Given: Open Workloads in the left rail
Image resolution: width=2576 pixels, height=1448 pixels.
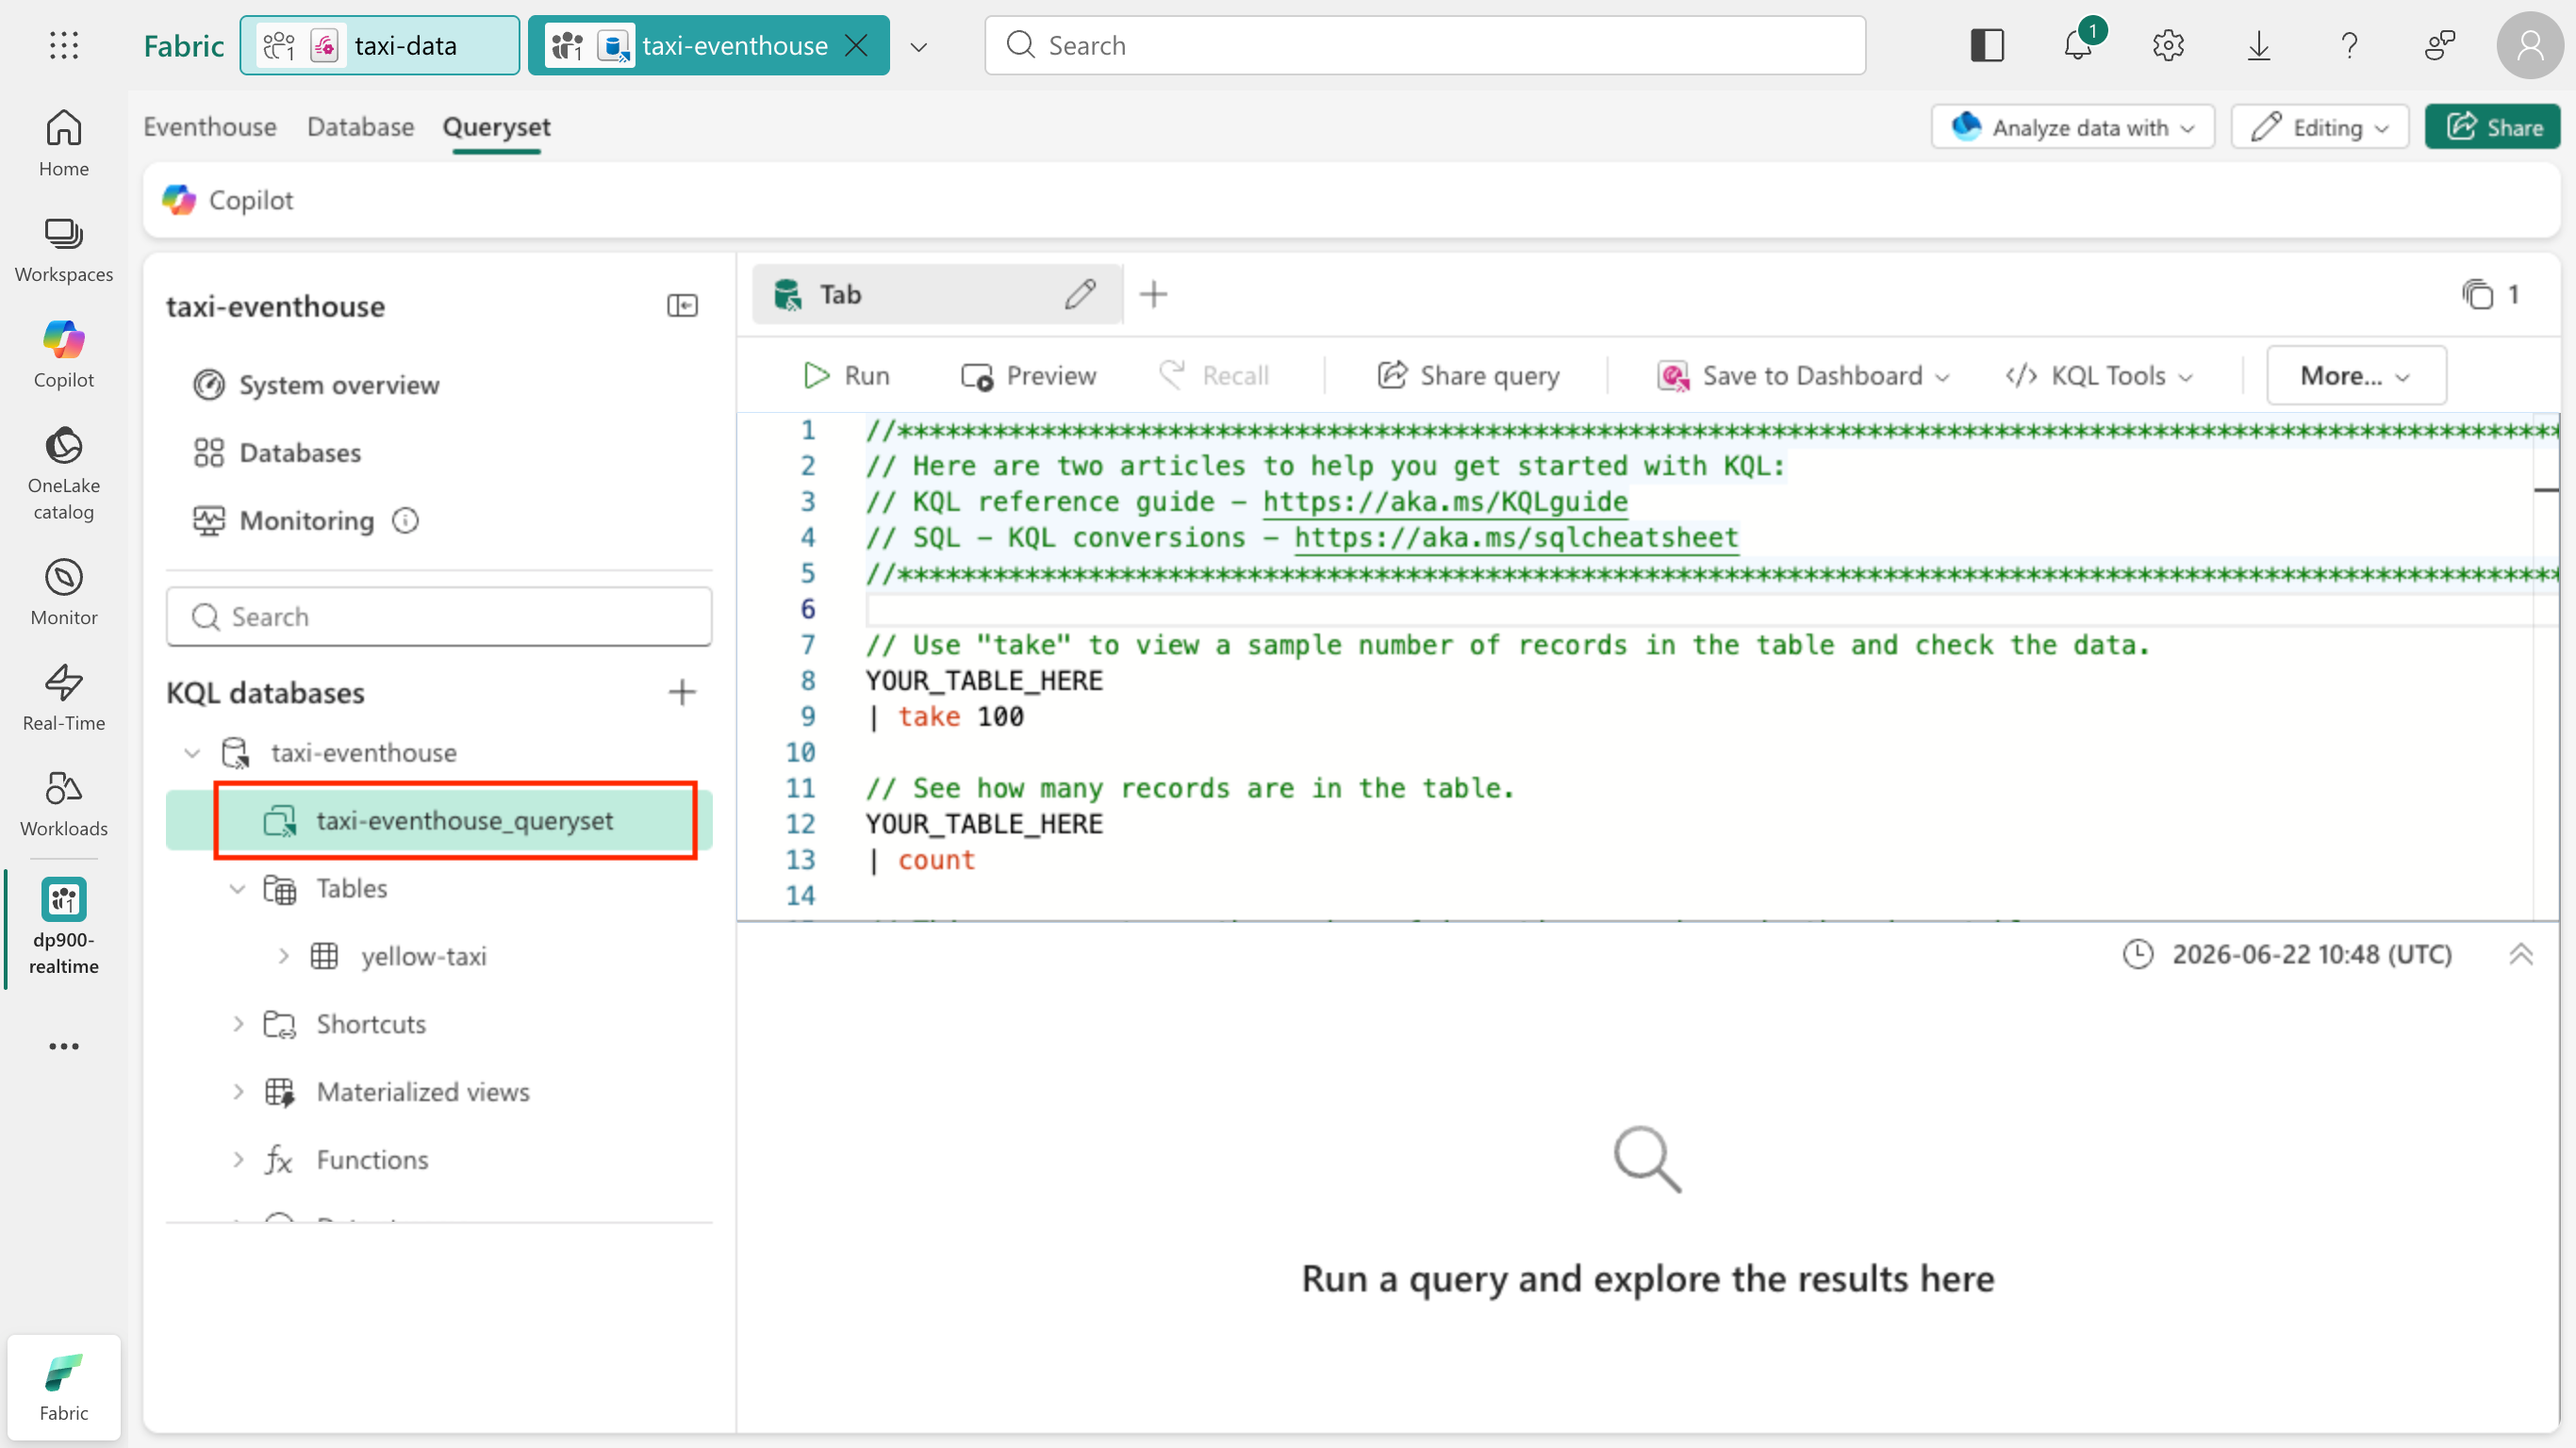Looking at the screenshot, I should (x=64, y=804).
